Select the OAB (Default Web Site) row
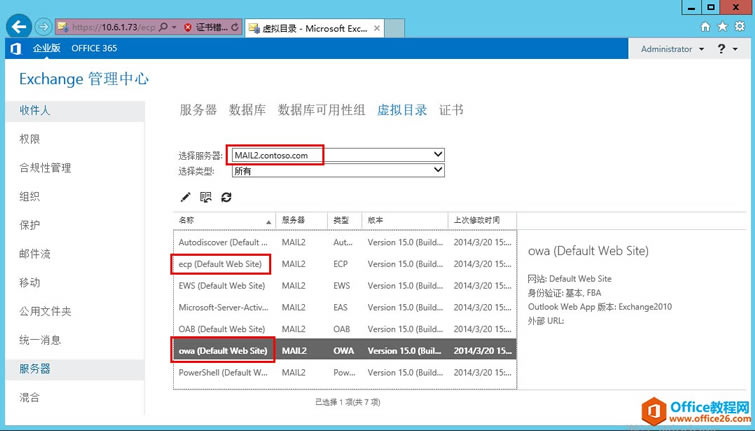The image size is (755, 431). click(345, 329)
